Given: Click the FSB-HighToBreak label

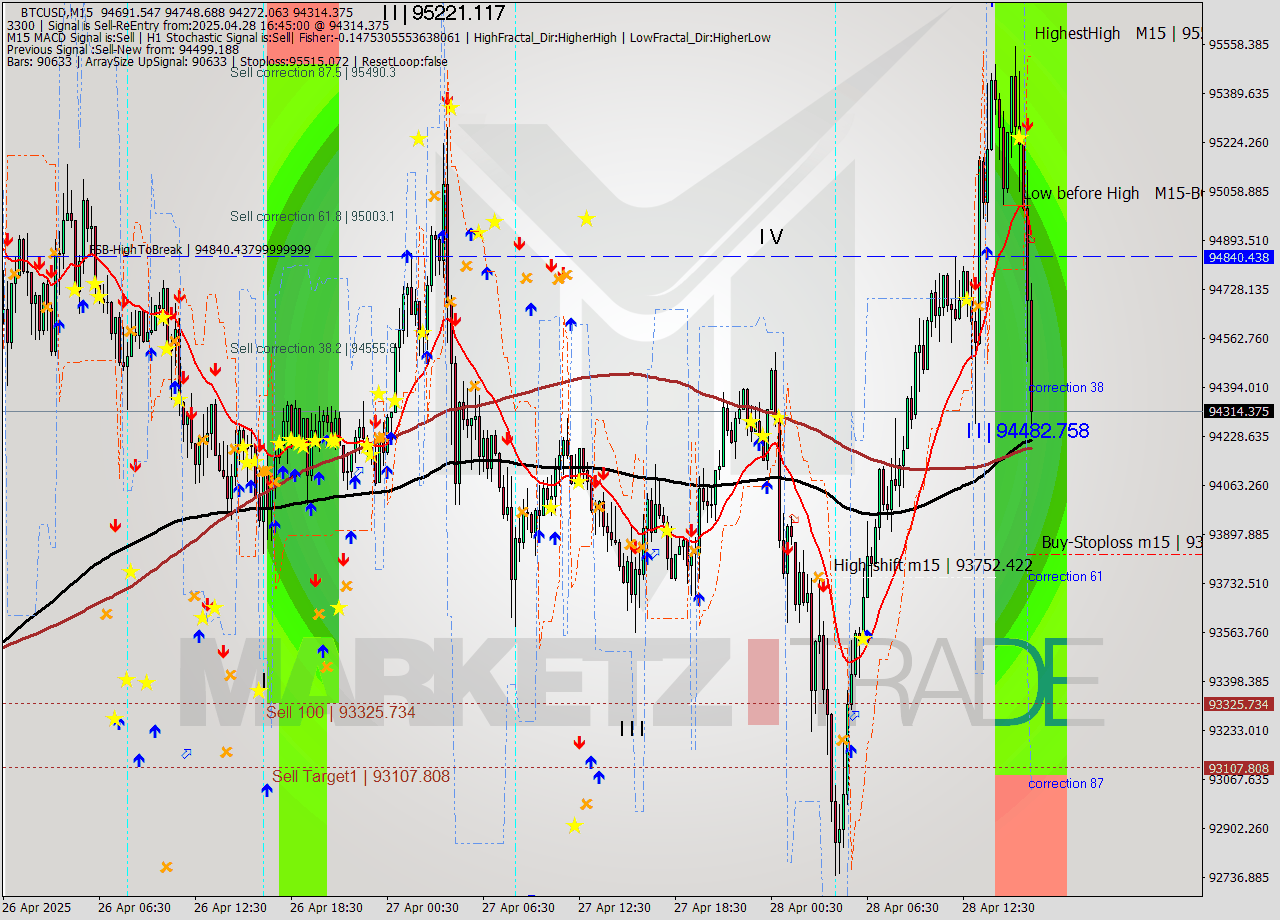Looking at the screenshot, I should (137, 250).
